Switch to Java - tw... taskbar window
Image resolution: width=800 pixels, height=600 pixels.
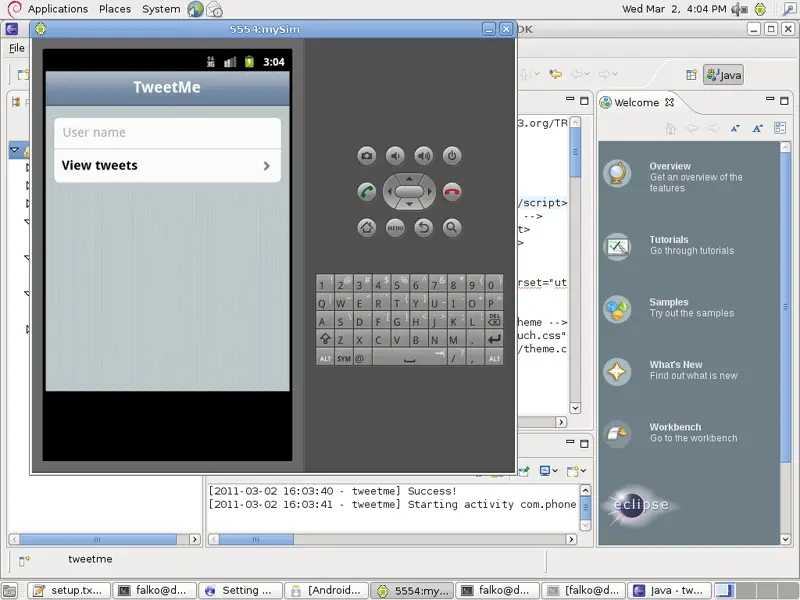click(x=670, y=590)
